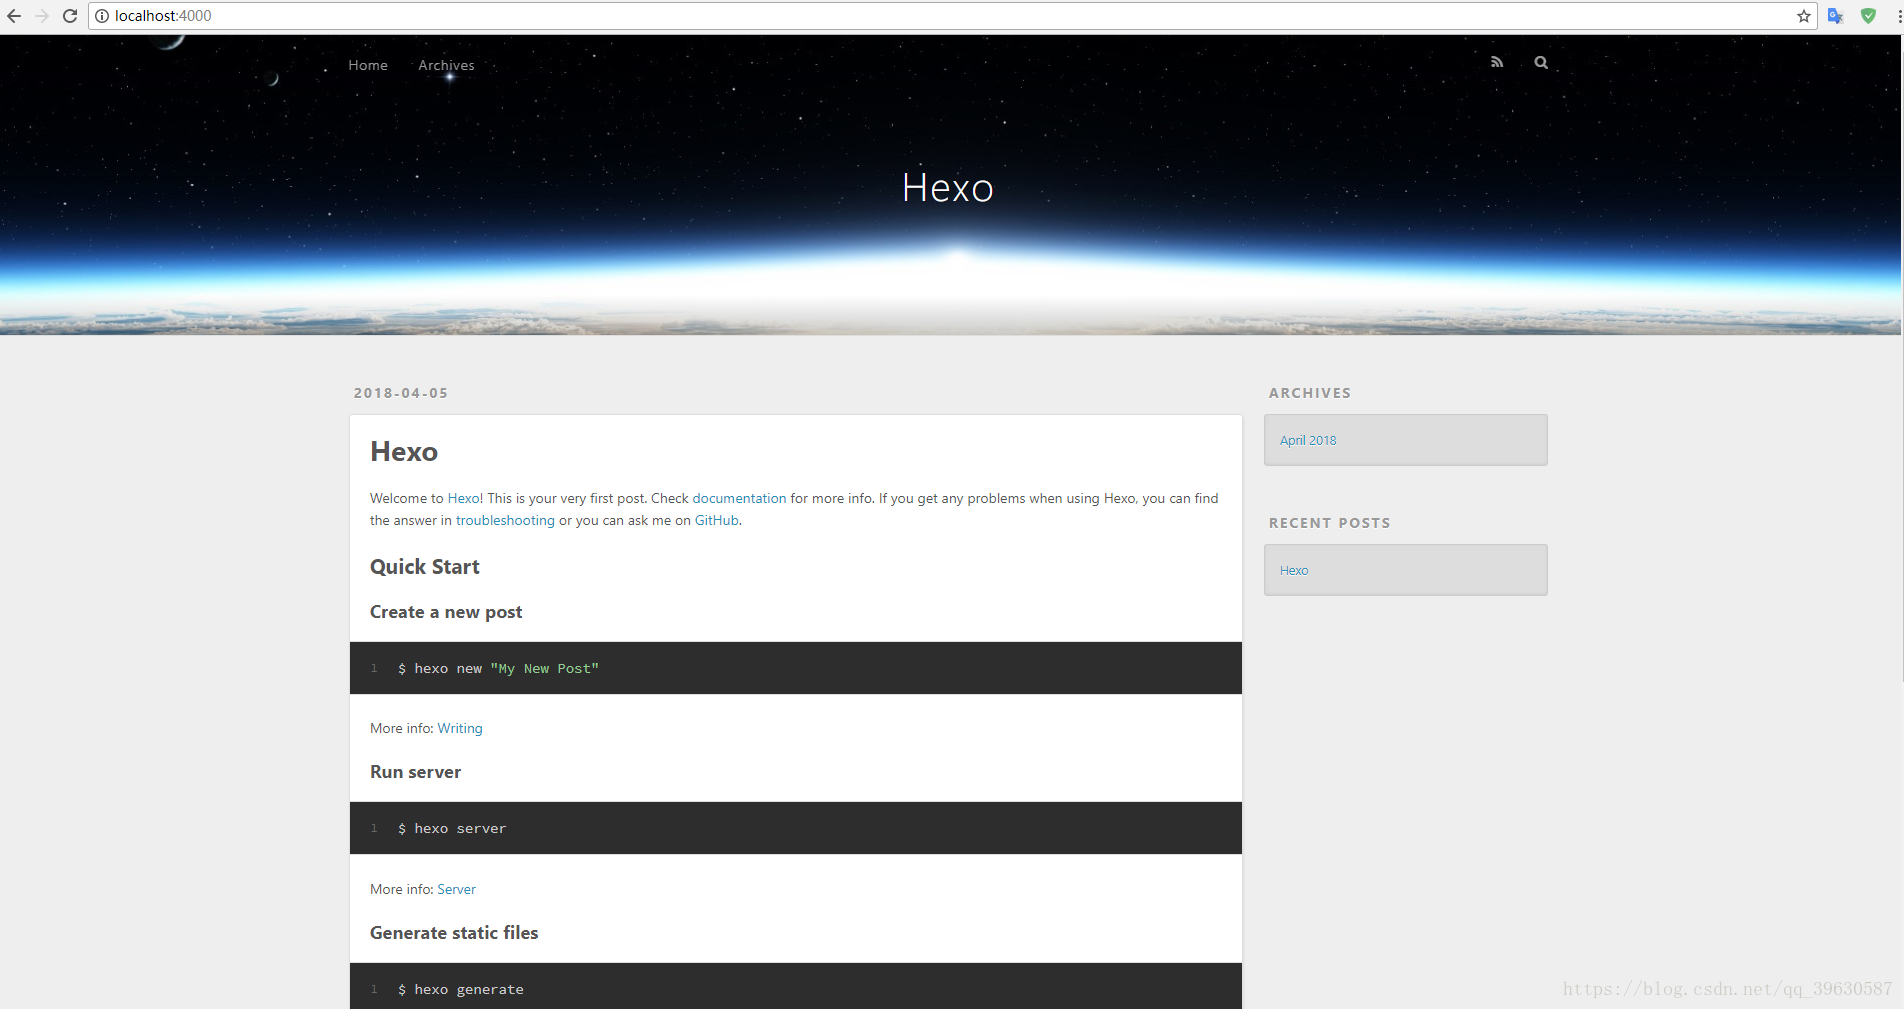Click the hexo new "My New Post" code line
The image size is (1904, 1009).
498,668
